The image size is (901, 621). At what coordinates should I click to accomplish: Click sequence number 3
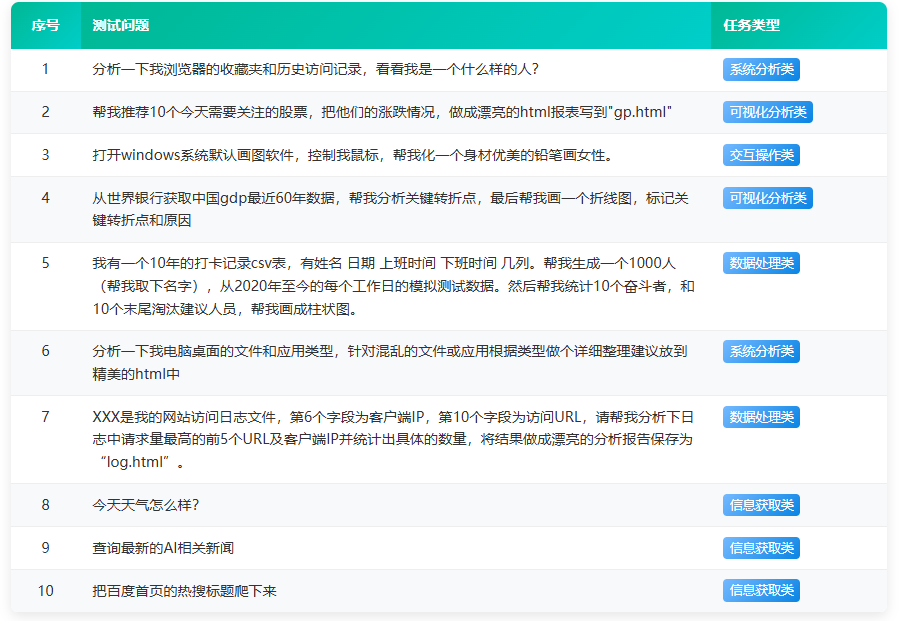pos(45,155)
